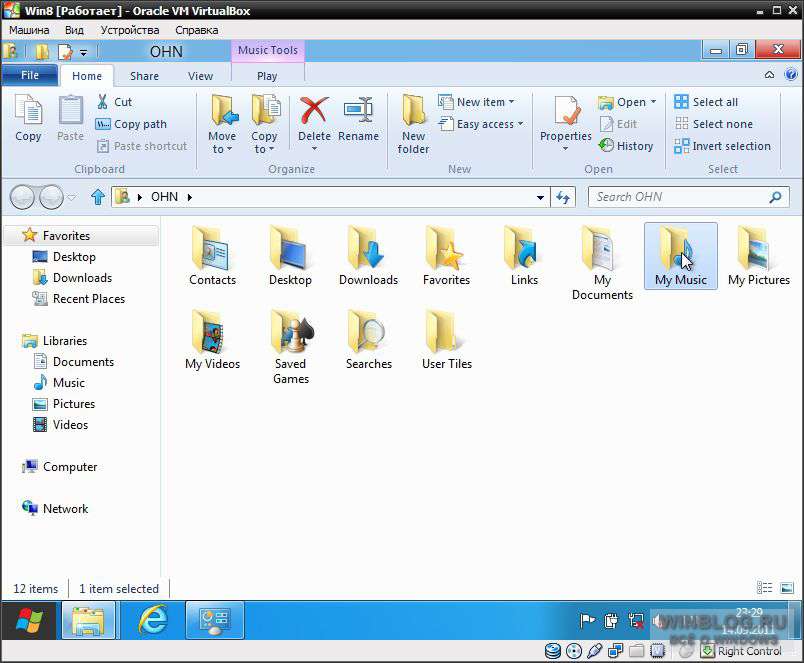
Task: Click Copy path in Clipboard group
Action: 131,124
